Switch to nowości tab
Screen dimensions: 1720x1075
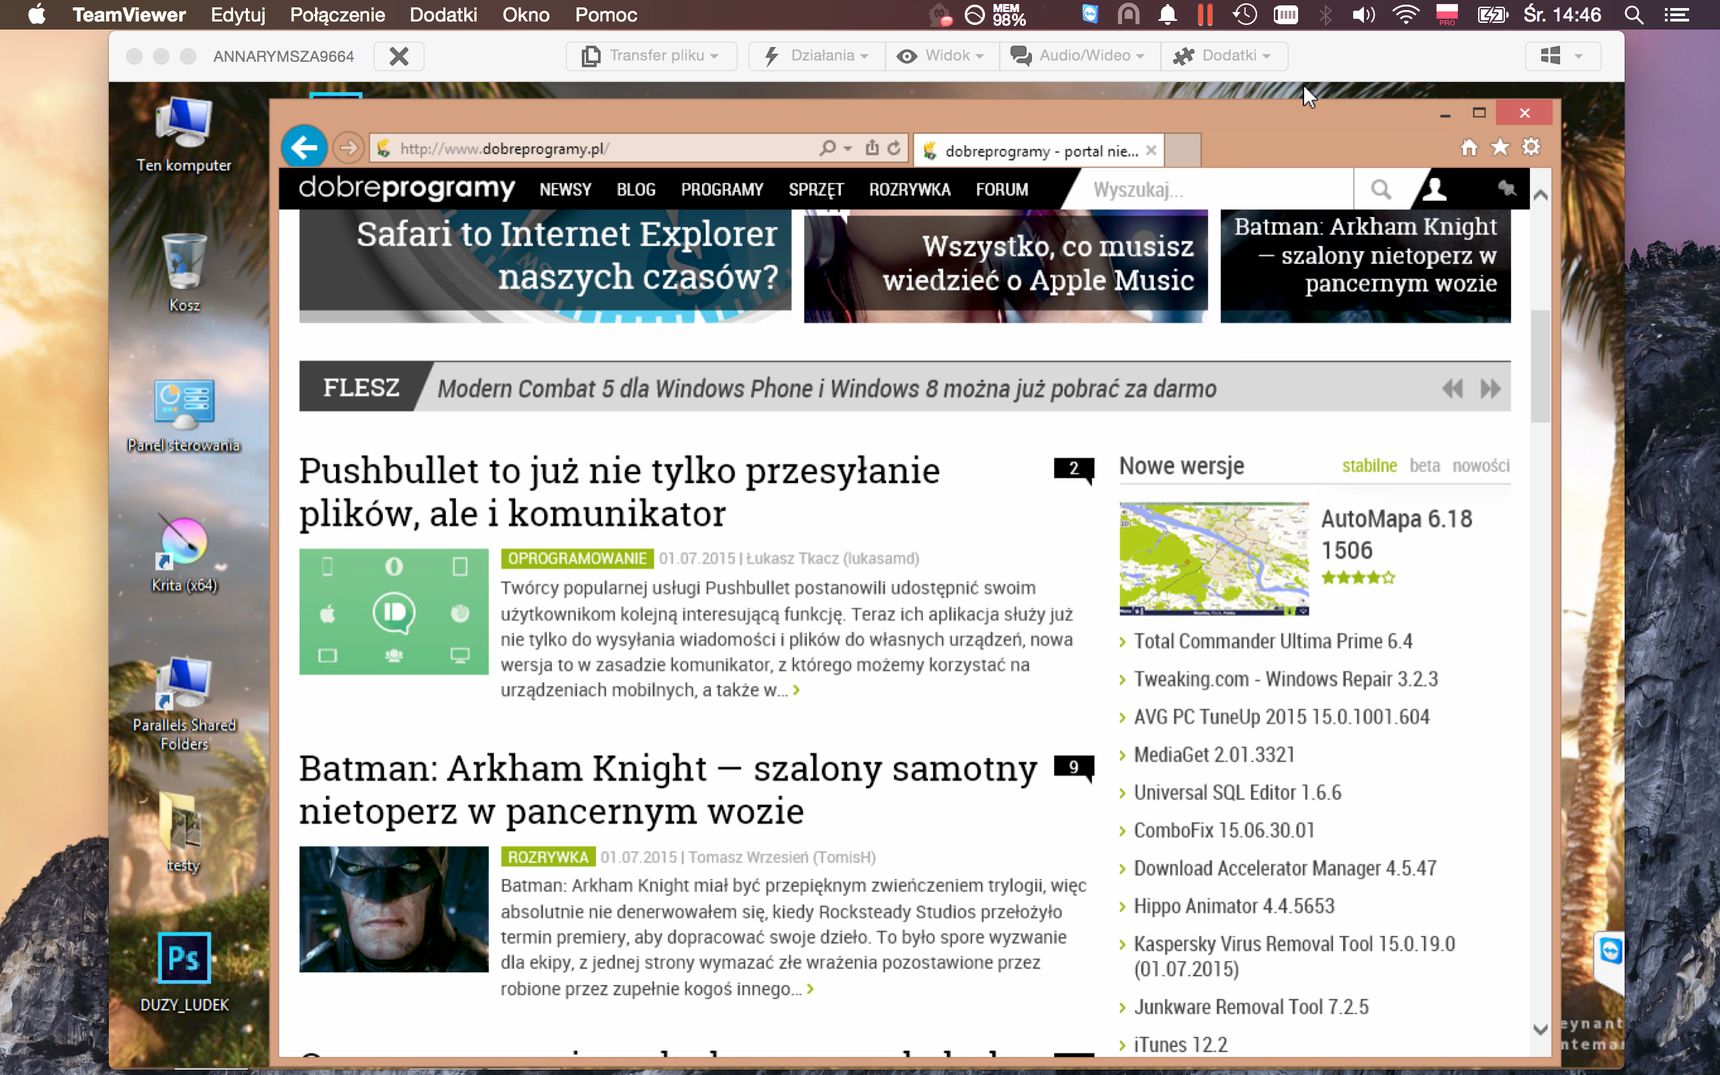click(1481, 466)
